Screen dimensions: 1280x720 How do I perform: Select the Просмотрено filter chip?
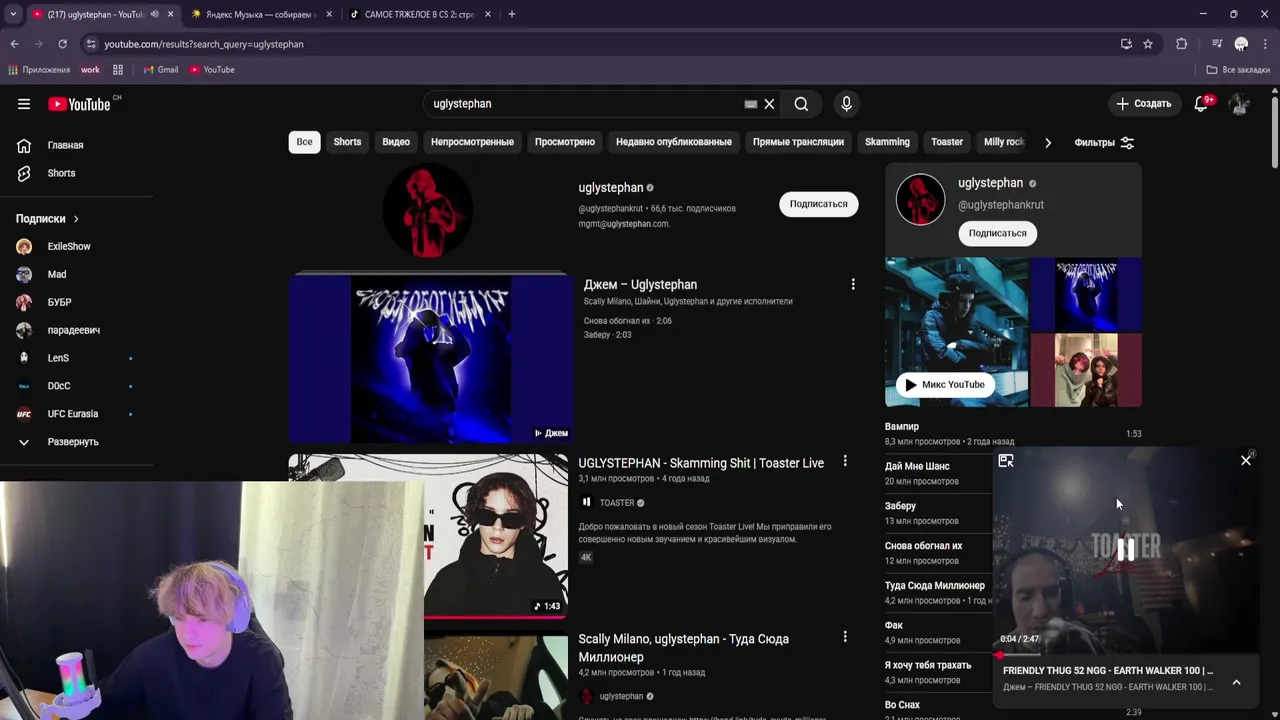pos(565,142)
